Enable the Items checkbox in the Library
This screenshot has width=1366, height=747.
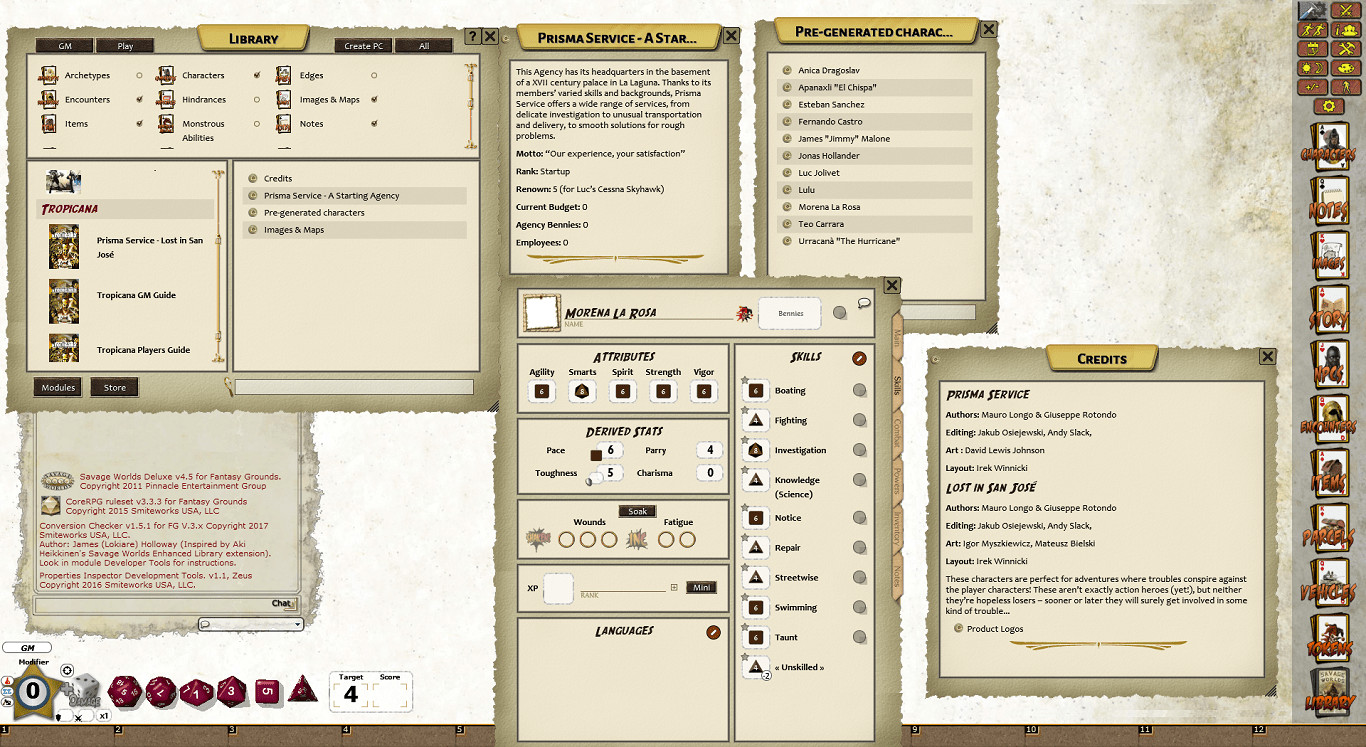point(140,123)
